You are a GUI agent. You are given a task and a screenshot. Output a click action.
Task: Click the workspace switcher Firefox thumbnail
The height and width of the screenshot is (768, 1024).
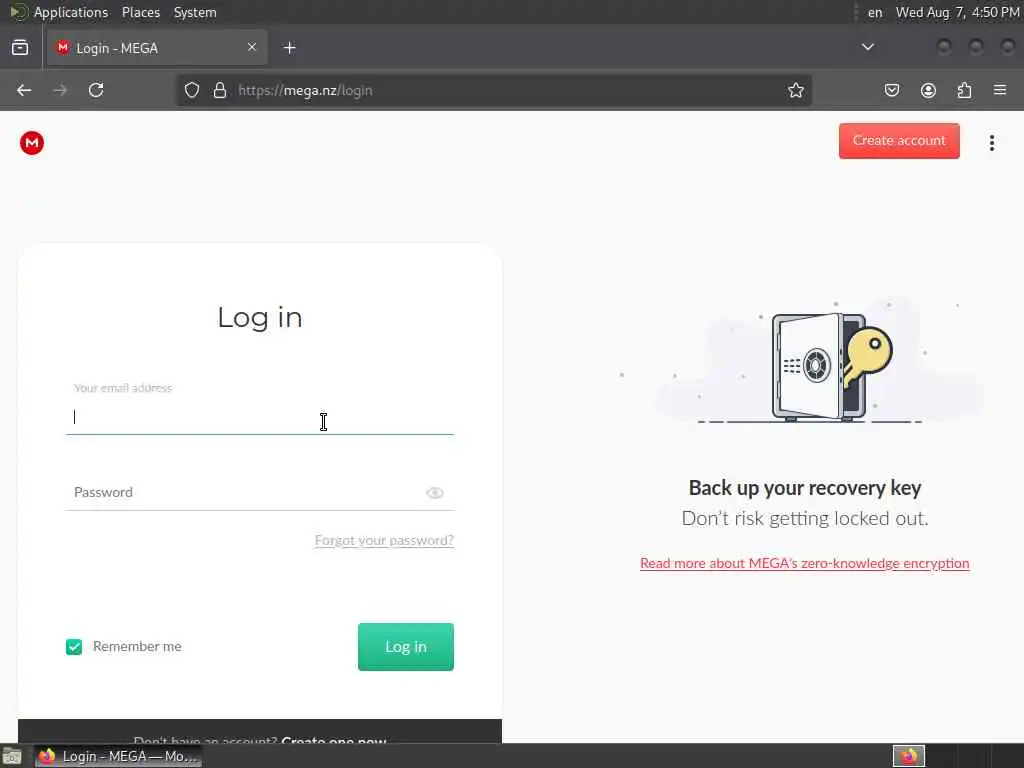click(909, 756)
